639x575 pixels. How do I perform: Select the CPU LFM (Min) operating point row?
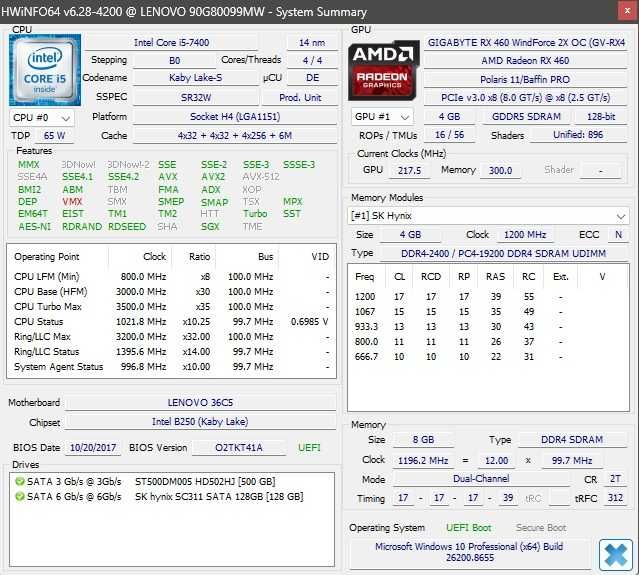(x=171, y=277)
